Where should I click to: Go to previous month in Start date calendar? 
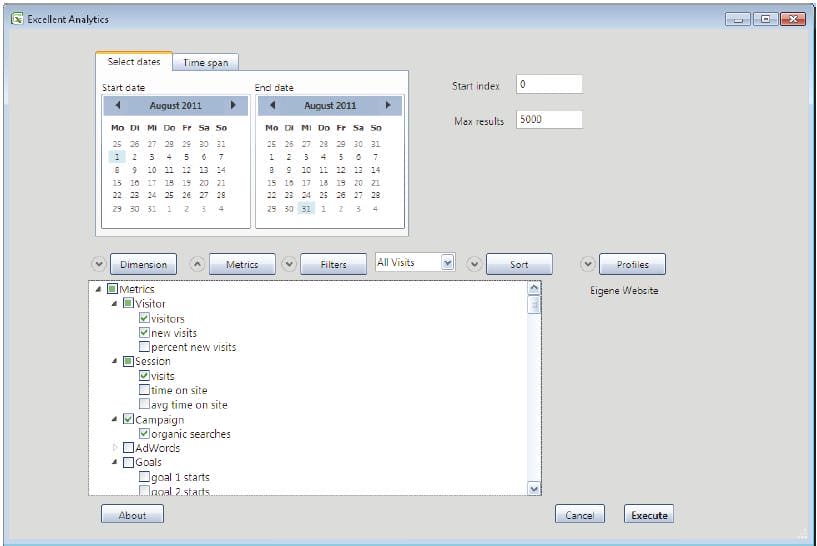click(x=118, y=105)
